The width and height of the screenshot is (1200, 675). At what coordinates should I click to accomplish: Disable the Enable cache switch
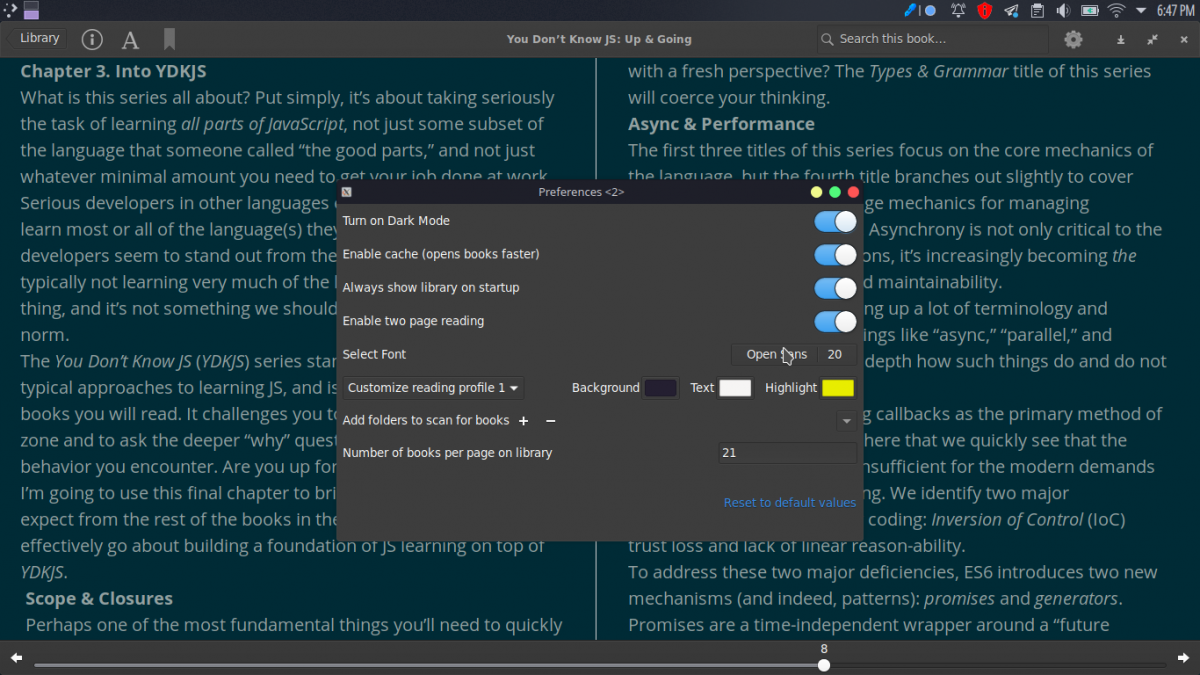click(x=835, y=254)
